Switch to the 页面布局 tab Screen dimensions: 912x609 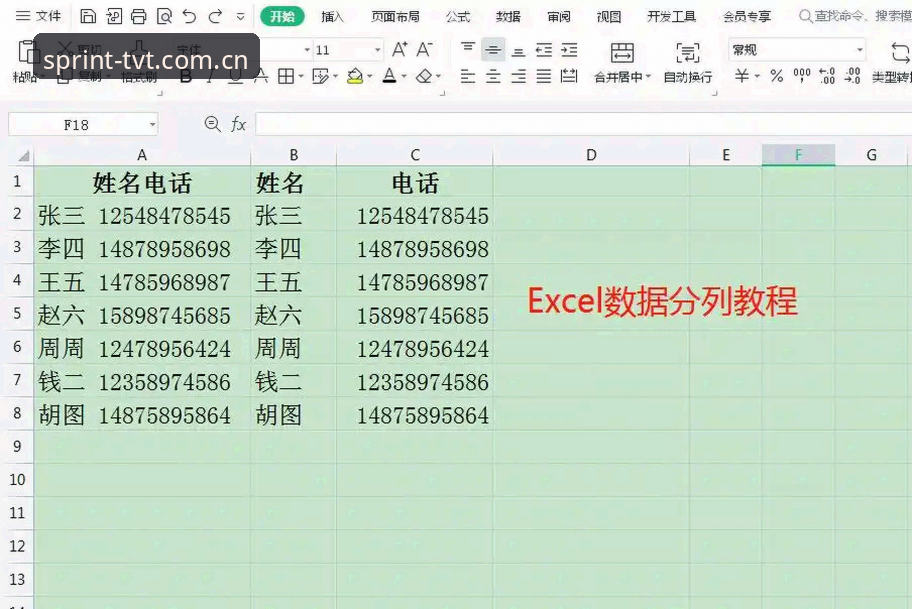point(396,16)
